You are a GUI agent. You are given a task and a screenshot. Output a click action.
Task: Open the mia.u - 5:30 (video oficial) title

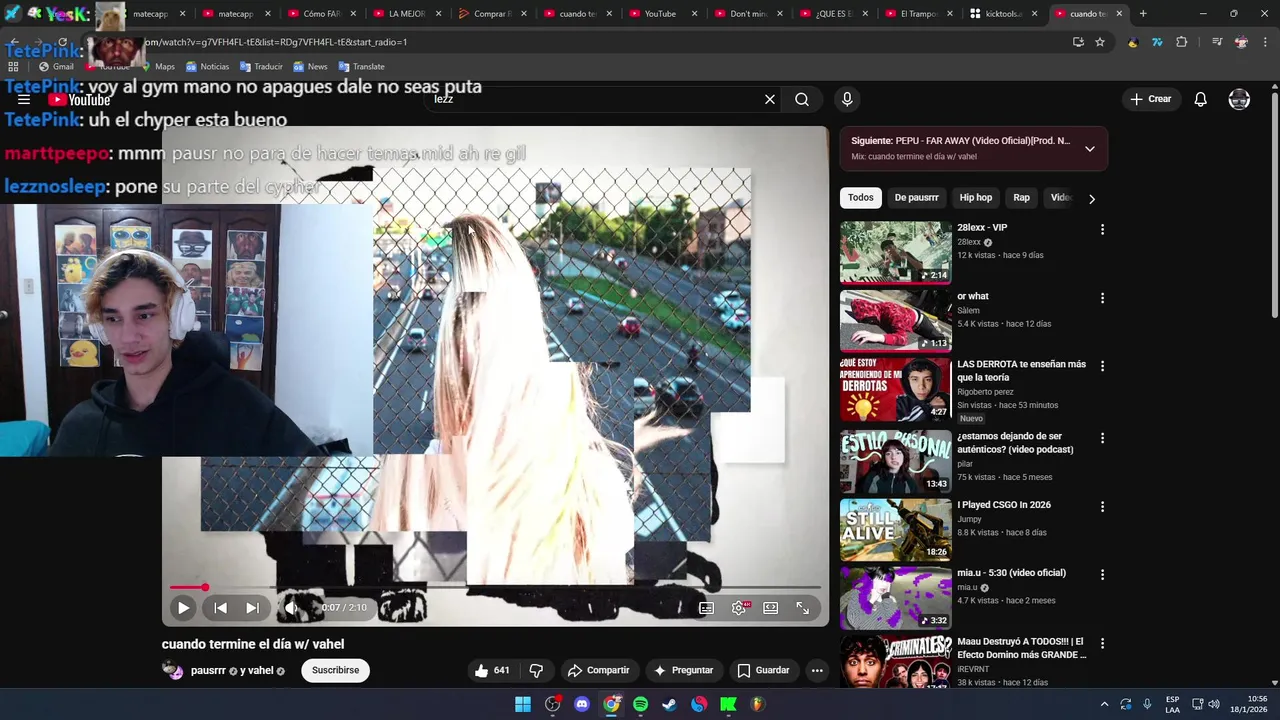(x=1011, y=573)
